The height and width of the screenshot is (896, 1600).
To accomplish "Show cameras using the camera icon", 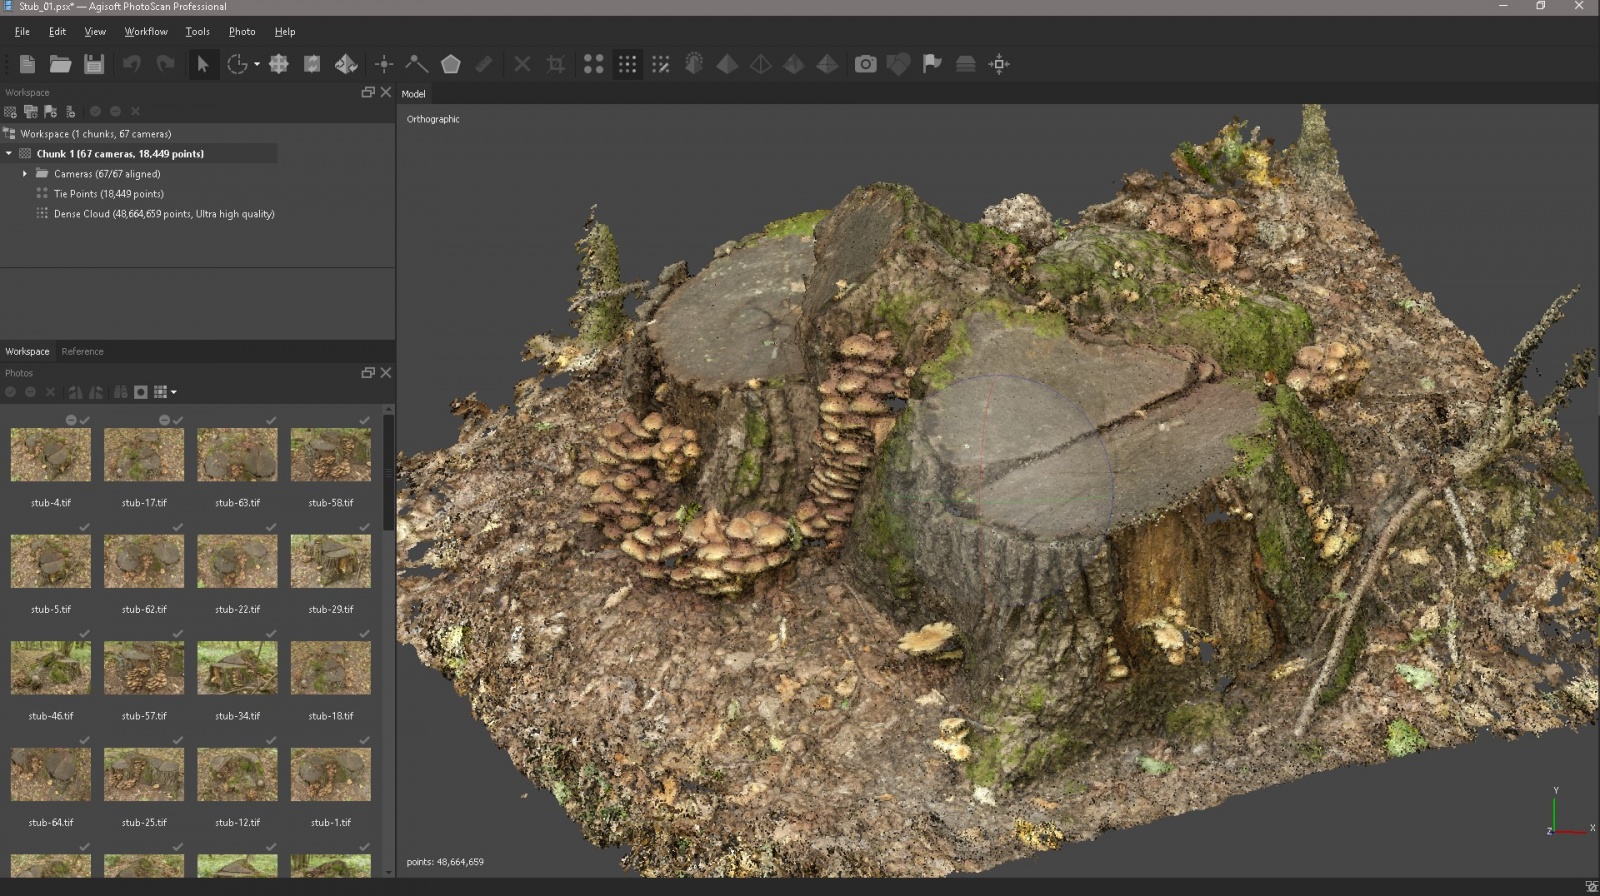I will point(865,64).
